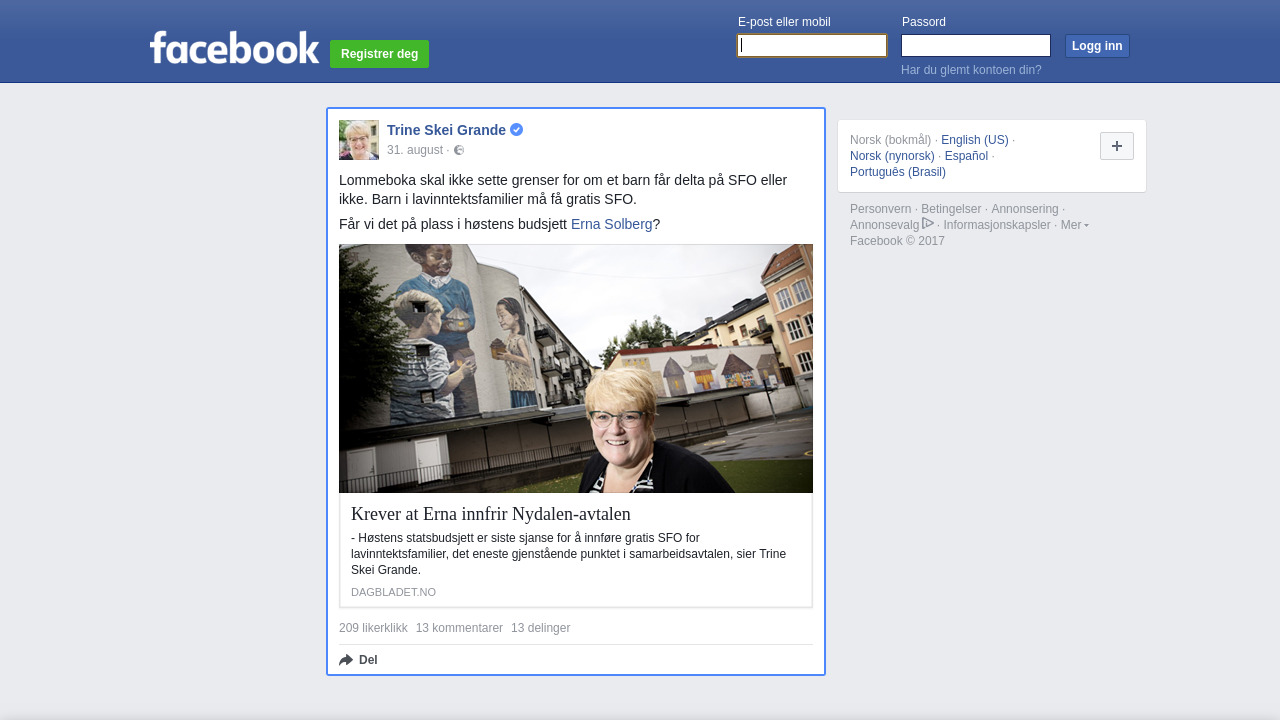
Task: Open the Har du glemt kontoen din link
Action: click(971, 70)
